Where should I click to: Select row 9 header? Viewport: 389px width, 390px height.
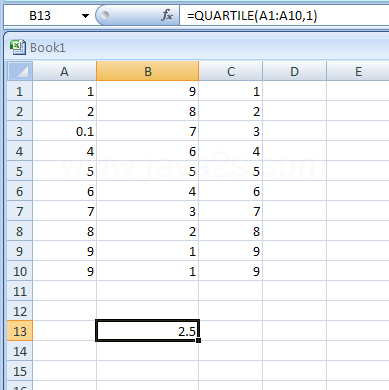pyautogui.click(x=20, y=251)
